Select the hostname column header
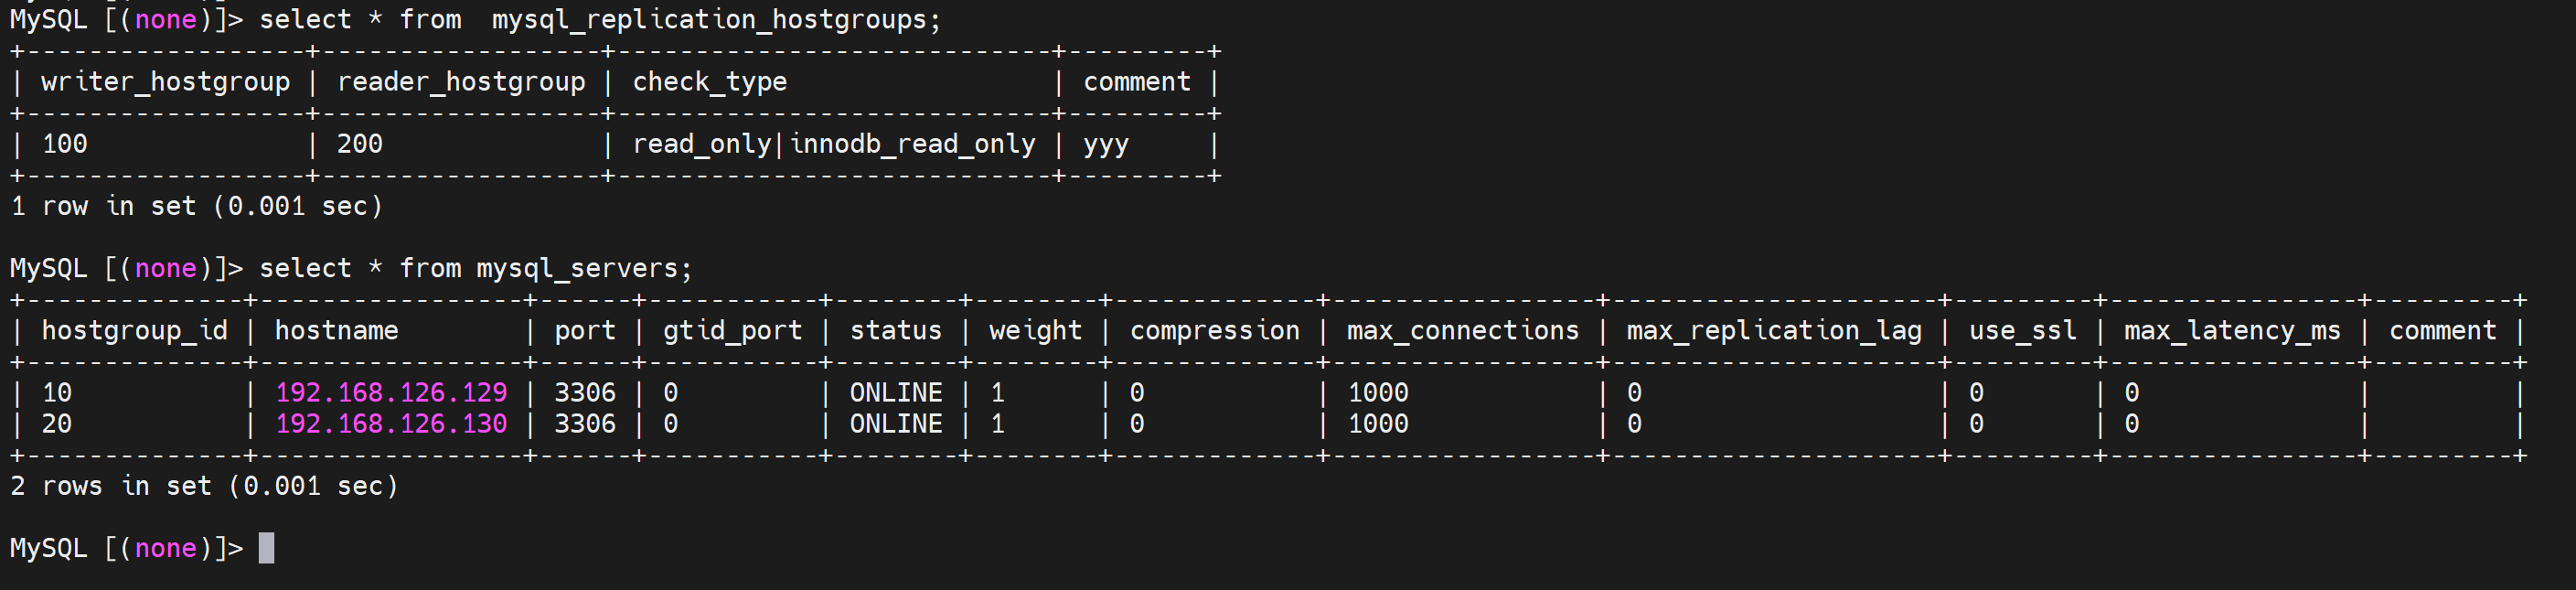The image size is (2576, 590). click(x=336, y=331)
